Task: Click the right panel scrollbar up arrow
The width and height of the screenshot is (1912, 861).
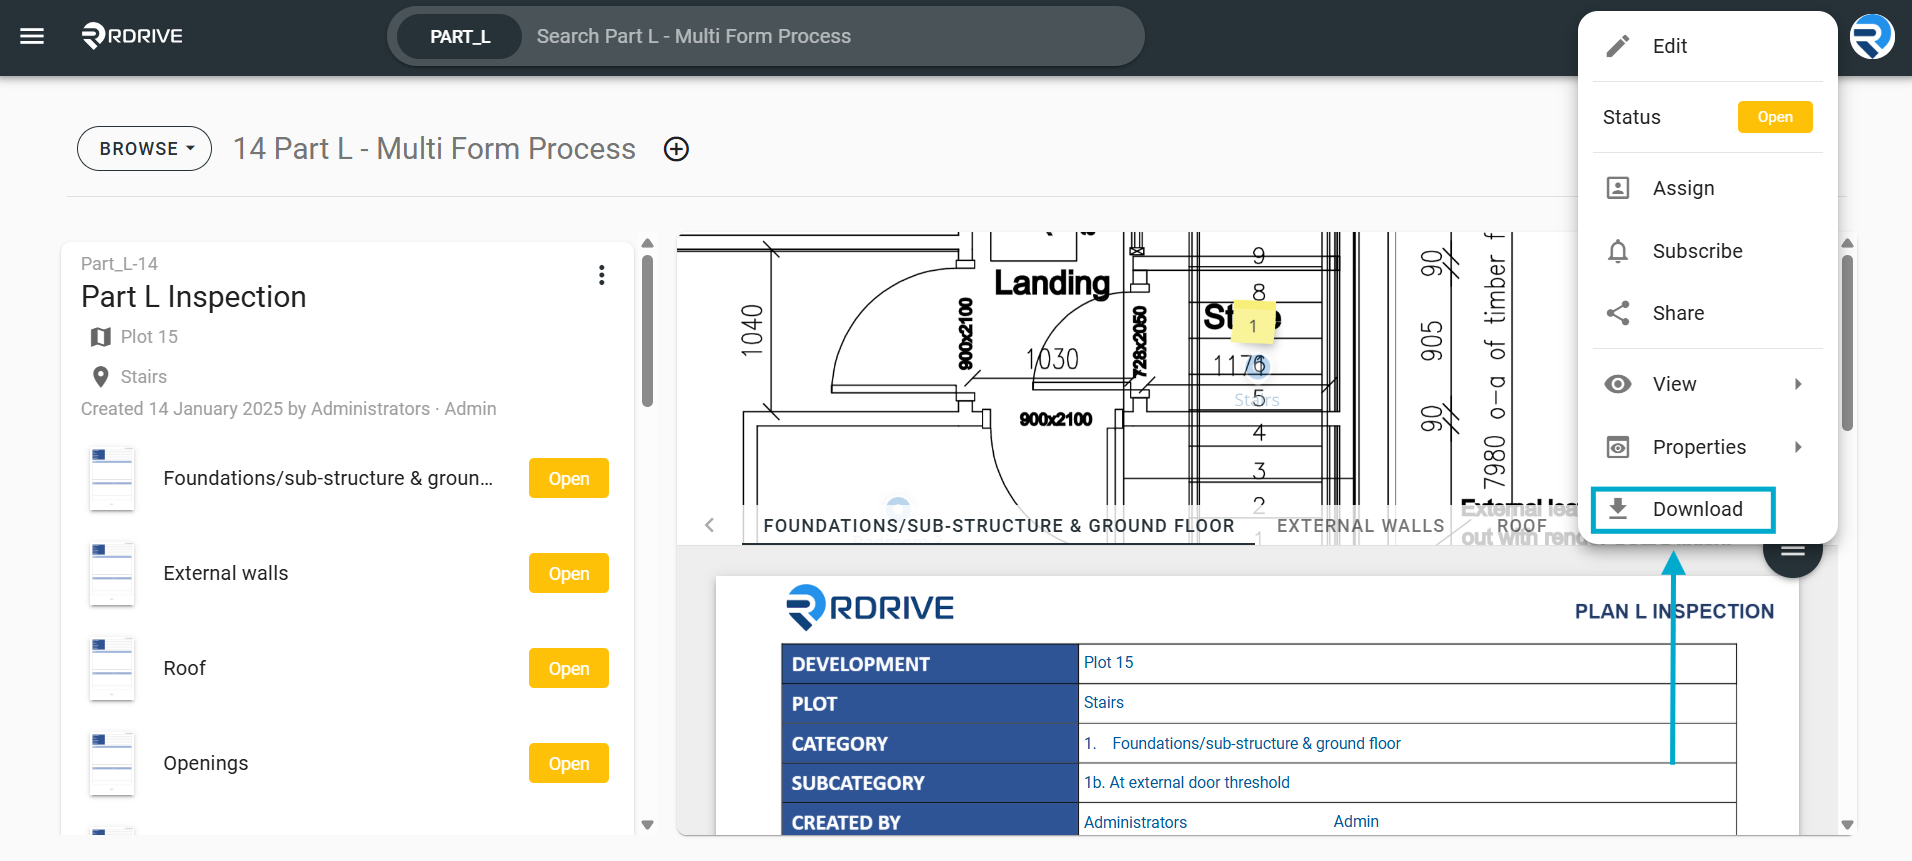Action: (x=1847, y=243)
